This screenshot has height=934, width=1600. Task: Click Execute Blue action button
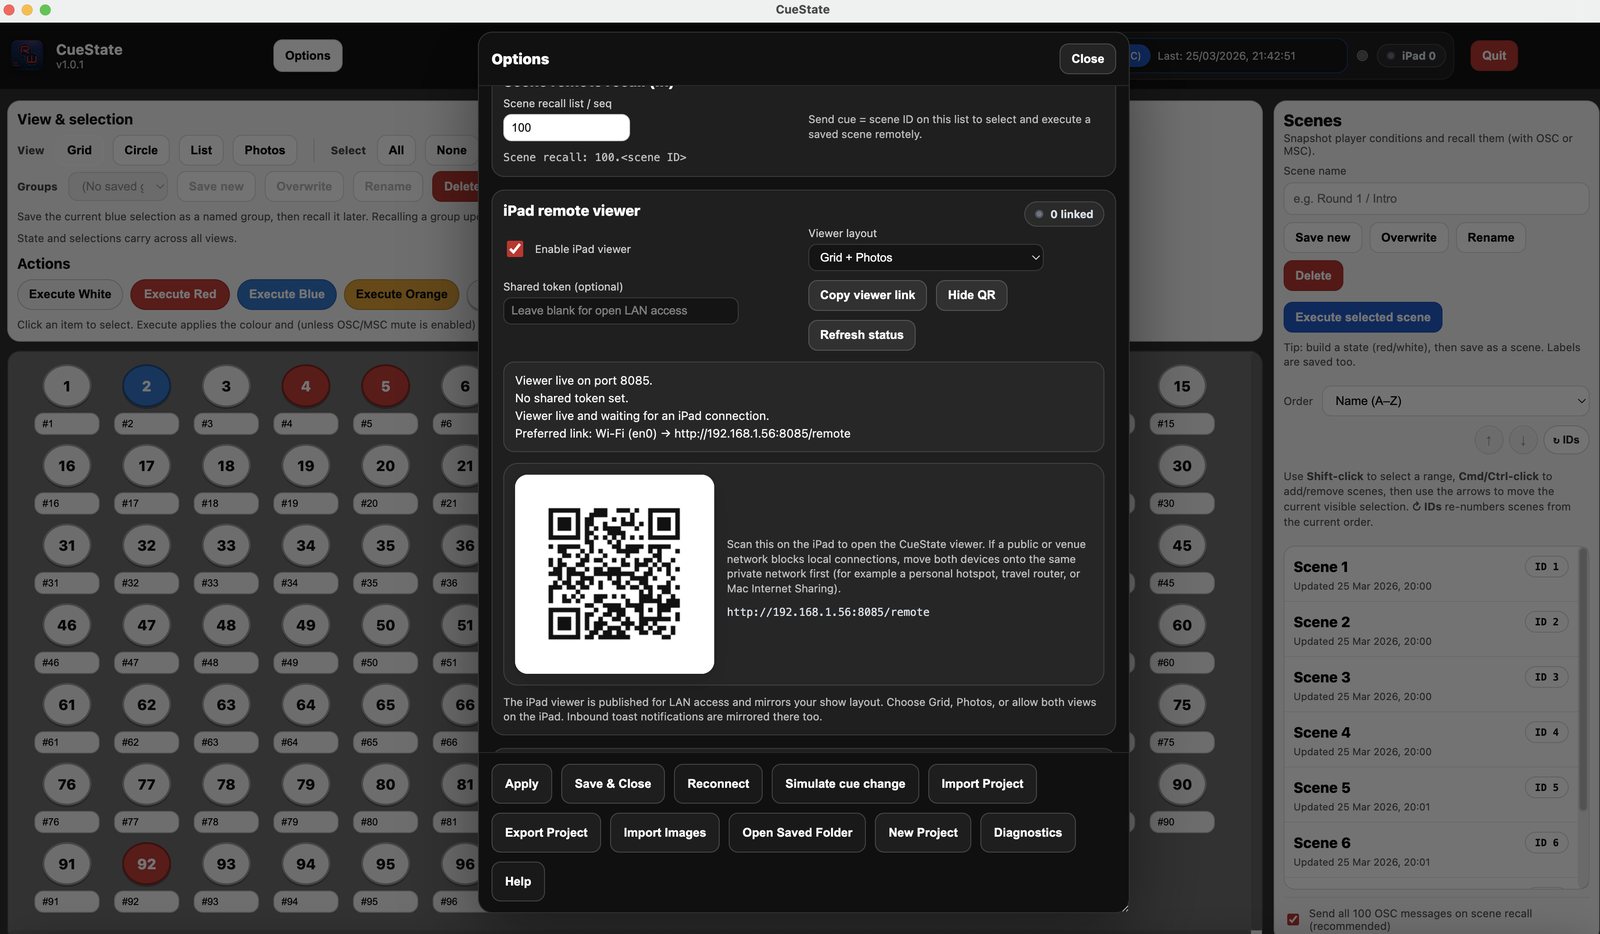click(287, 294)
